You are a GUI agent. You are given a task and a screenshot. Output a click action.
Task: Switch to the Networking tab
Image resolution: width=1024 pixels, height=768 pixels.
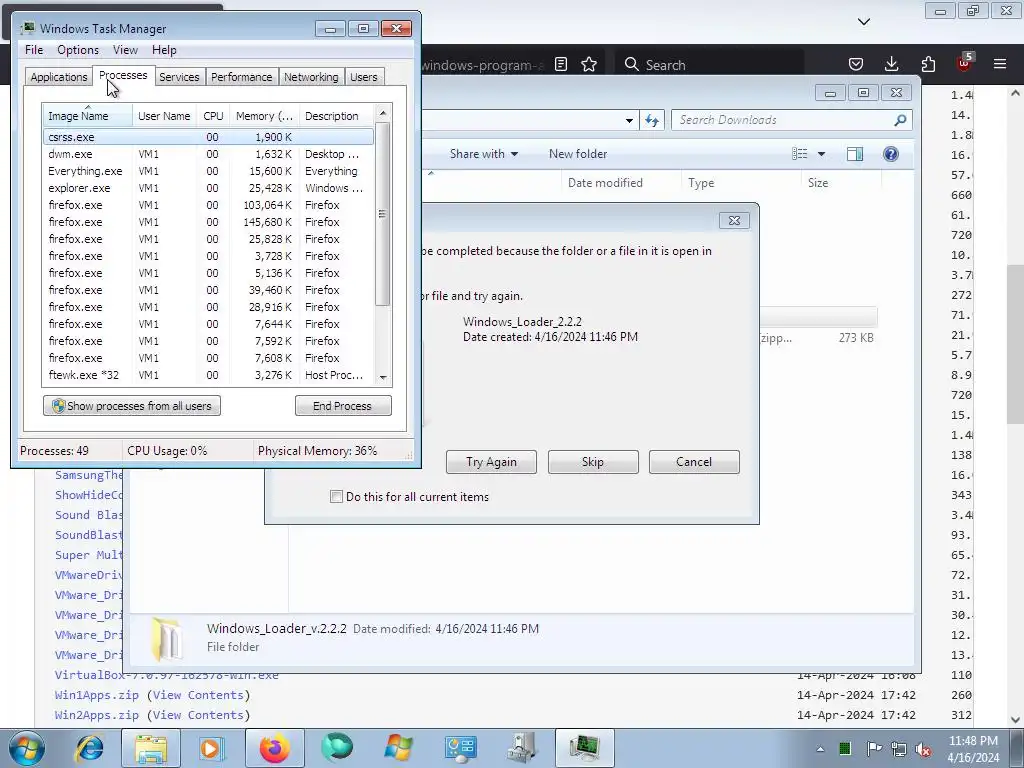311,77
